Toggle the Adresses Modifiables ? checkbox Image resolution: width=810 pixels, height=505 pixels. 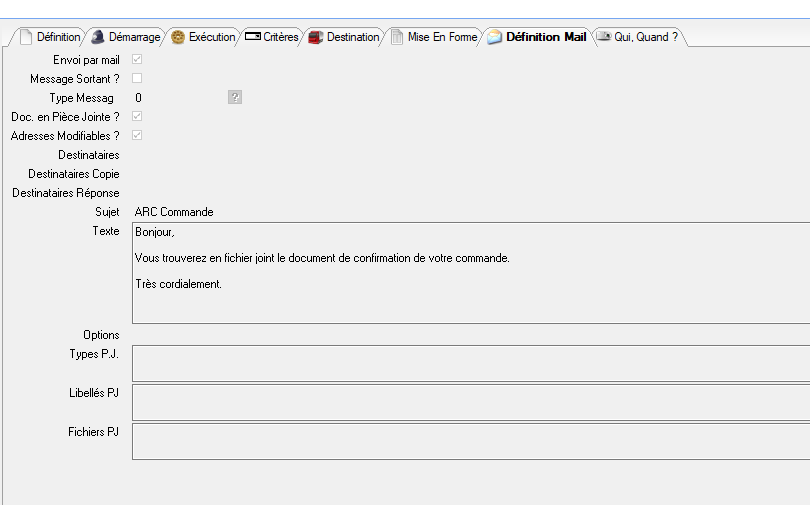[x=137, y=135]
